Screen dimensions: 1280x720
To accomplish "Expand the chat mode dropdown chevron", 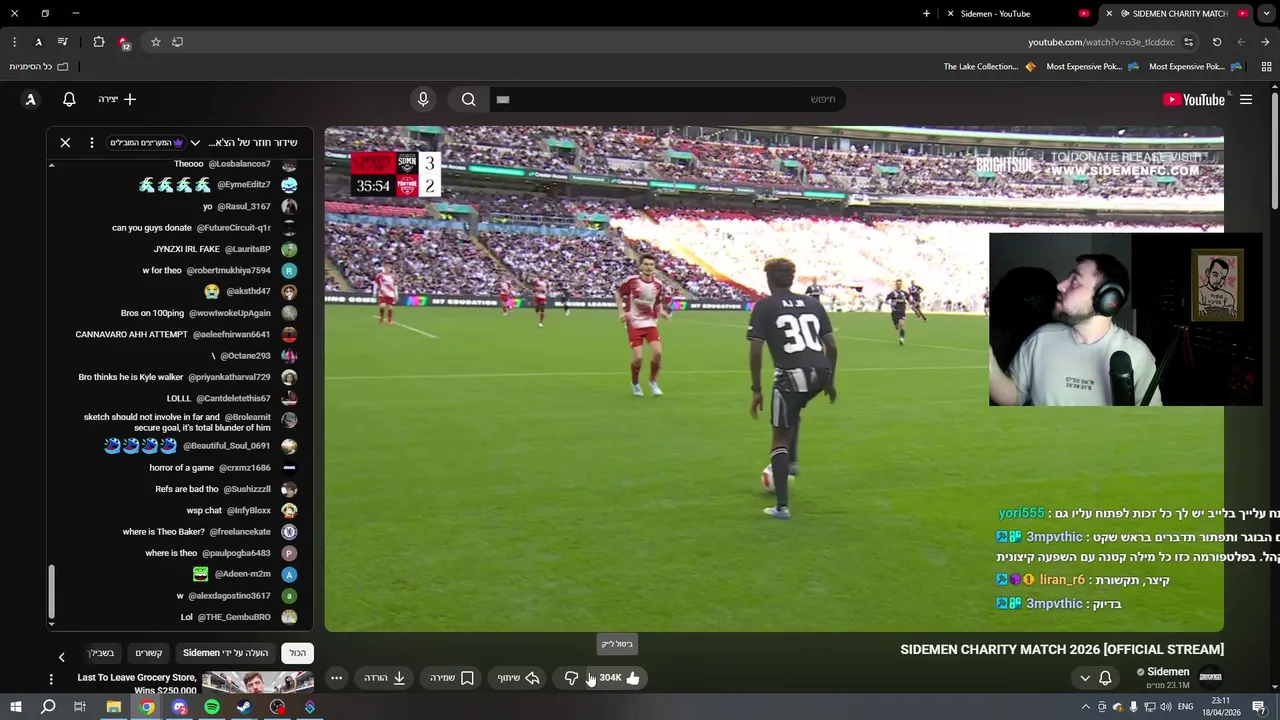I will (195, 143).
